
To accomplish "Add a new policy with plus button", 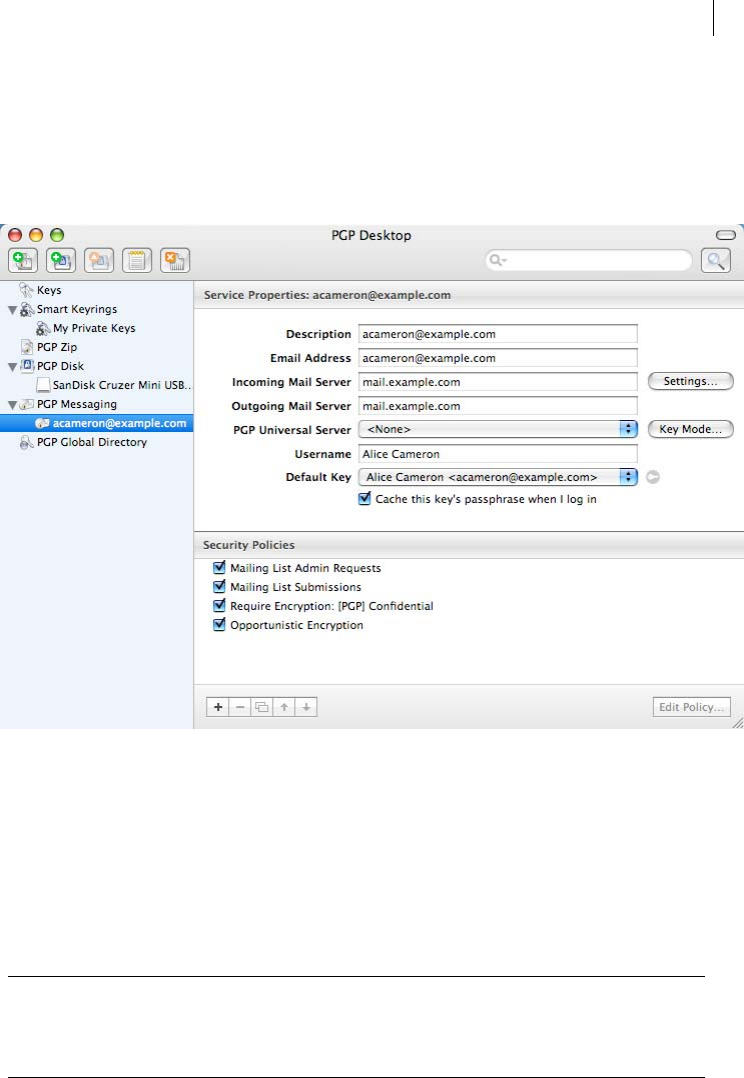I will click(x=218, y=707).
